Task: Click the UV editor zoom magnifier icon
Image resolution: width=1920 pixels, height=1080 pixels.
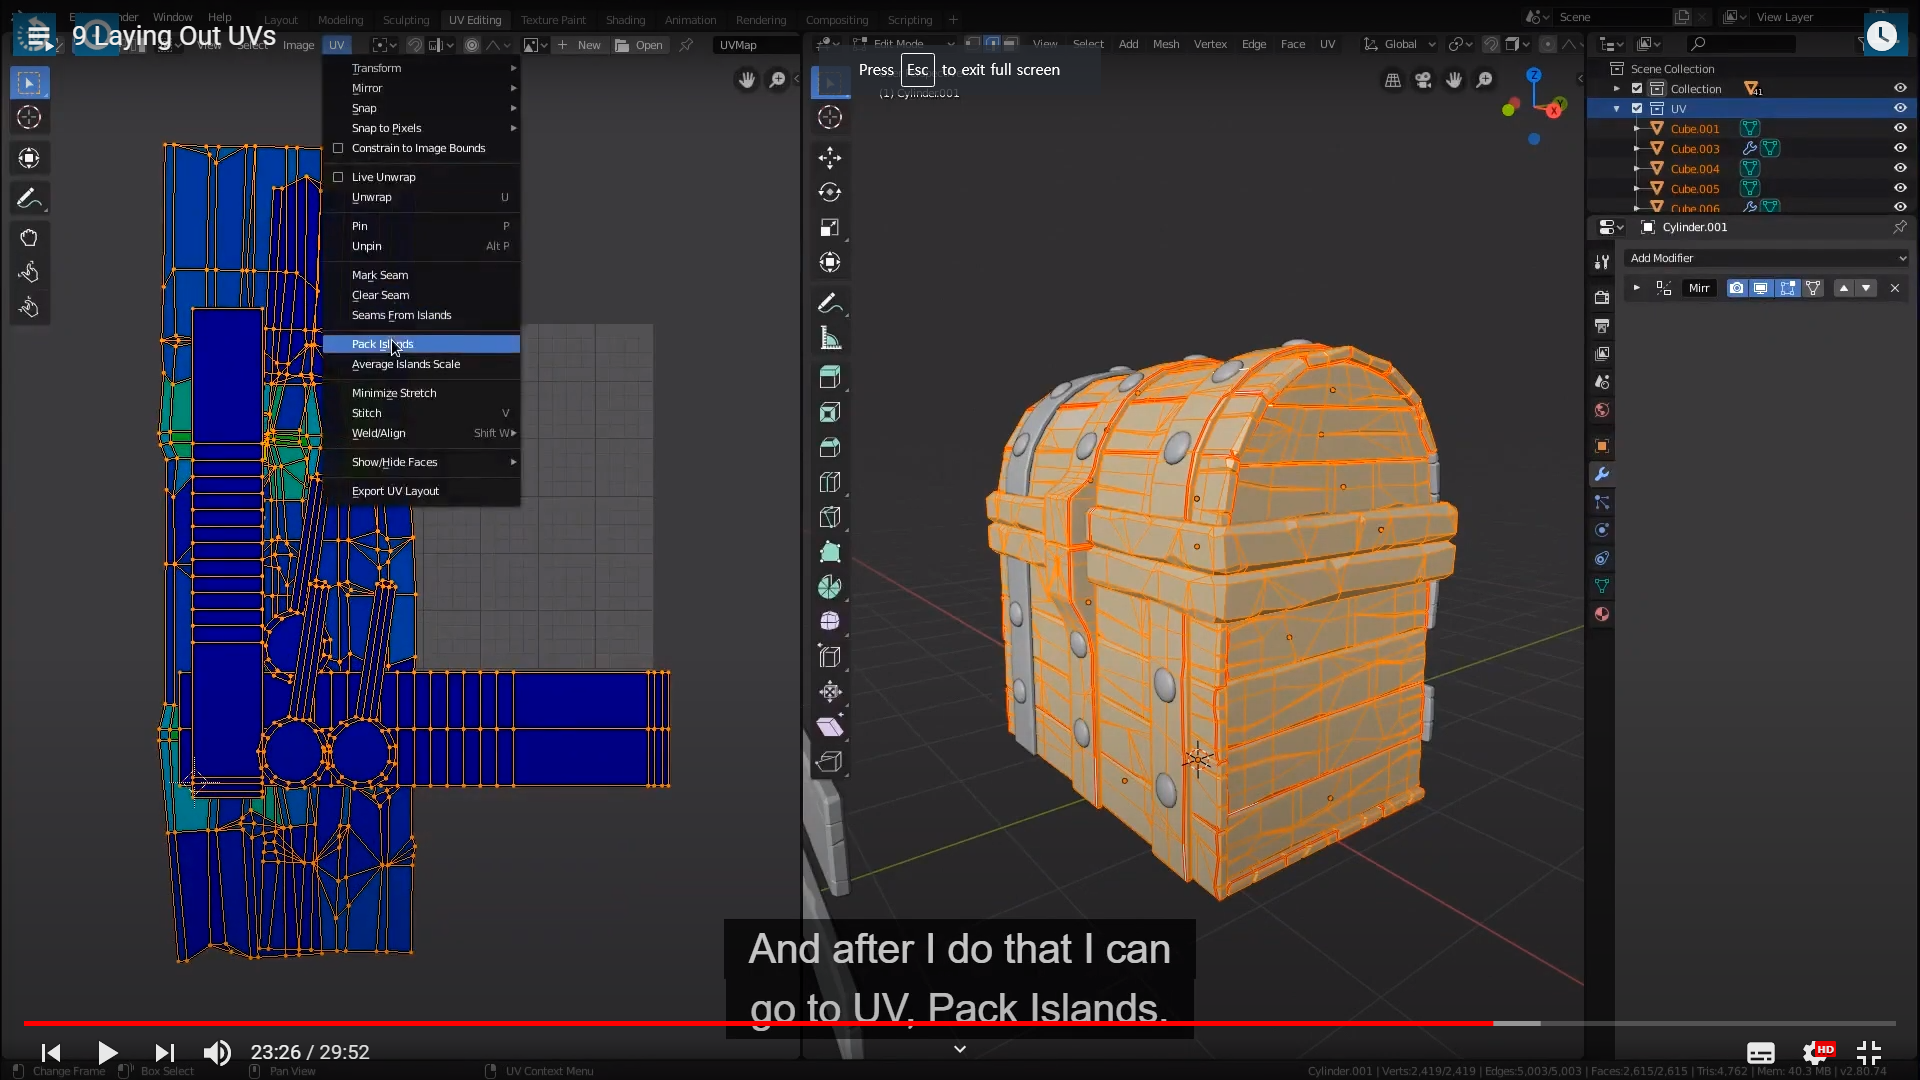Action: [x=777, y=80]
